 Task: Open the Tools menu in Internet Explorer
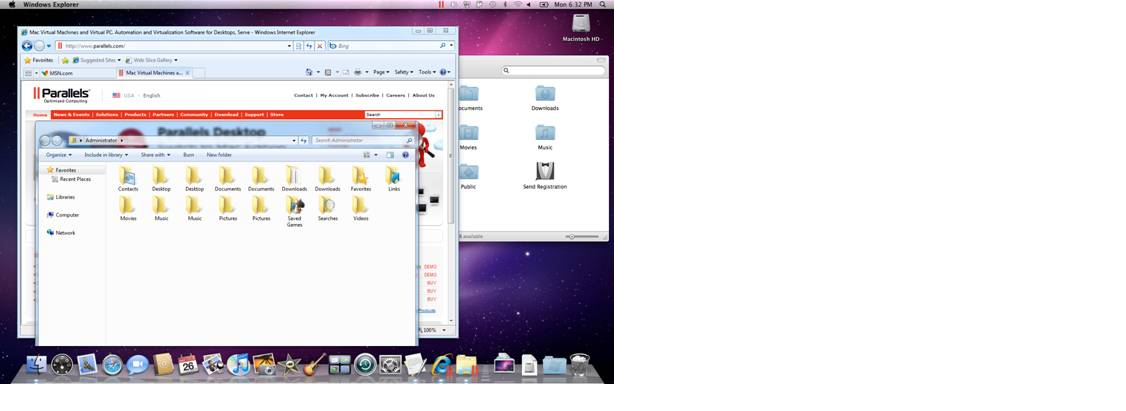[x=427, y=72]
